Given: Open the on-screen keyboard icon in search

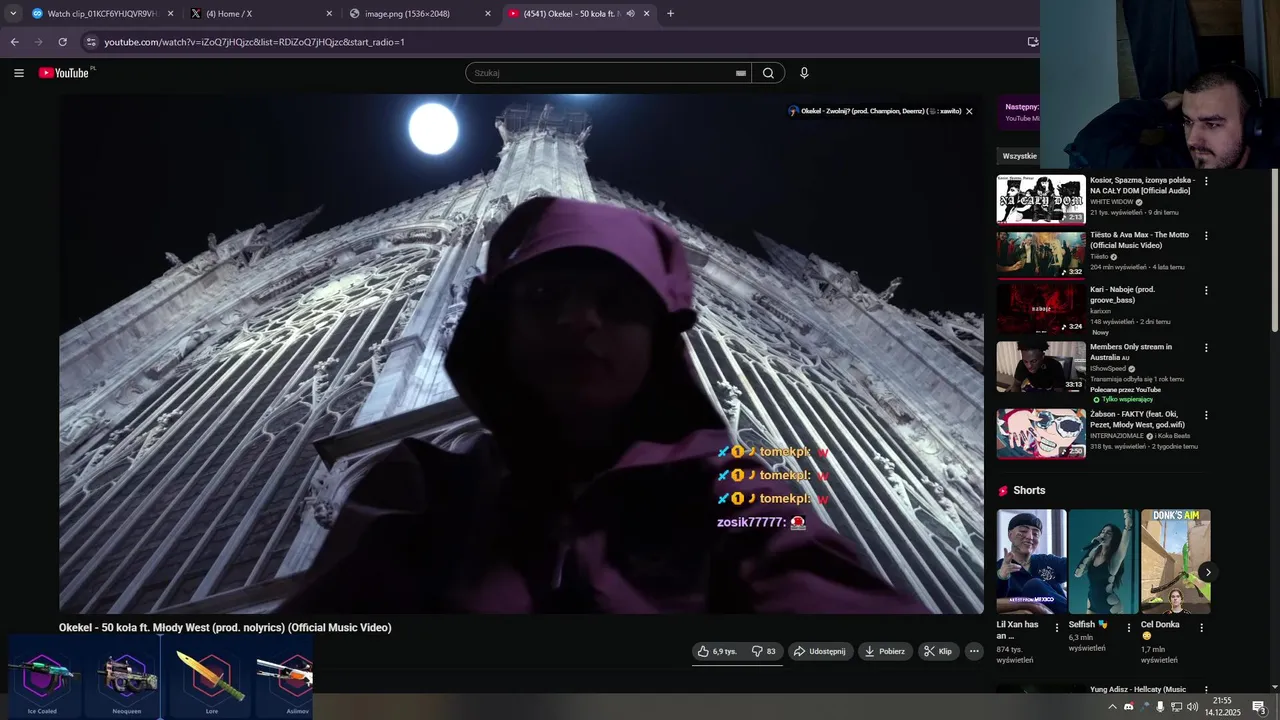Looking at the screenshot, I should (x=741, y=73).
